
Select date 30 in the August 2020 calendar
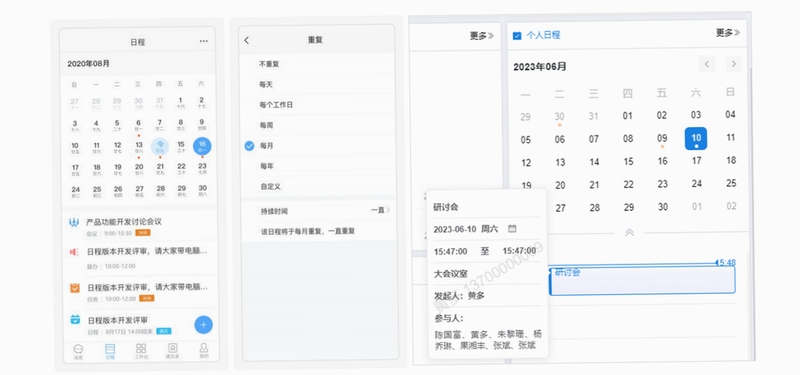[202, 190]
